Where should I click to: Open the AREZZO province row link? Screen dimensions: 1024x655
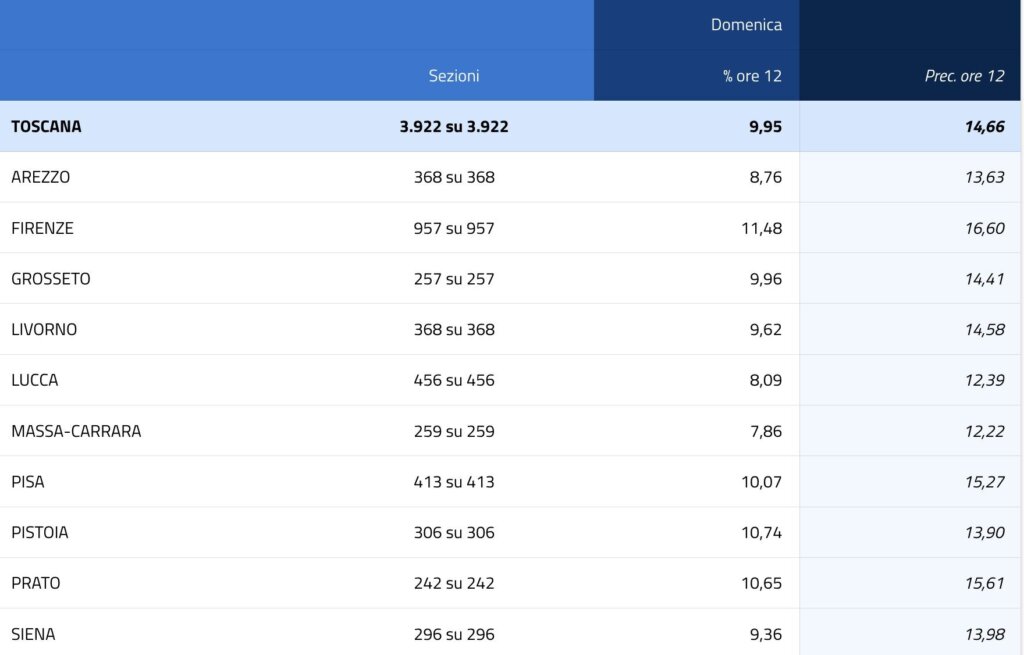[41, 177]
